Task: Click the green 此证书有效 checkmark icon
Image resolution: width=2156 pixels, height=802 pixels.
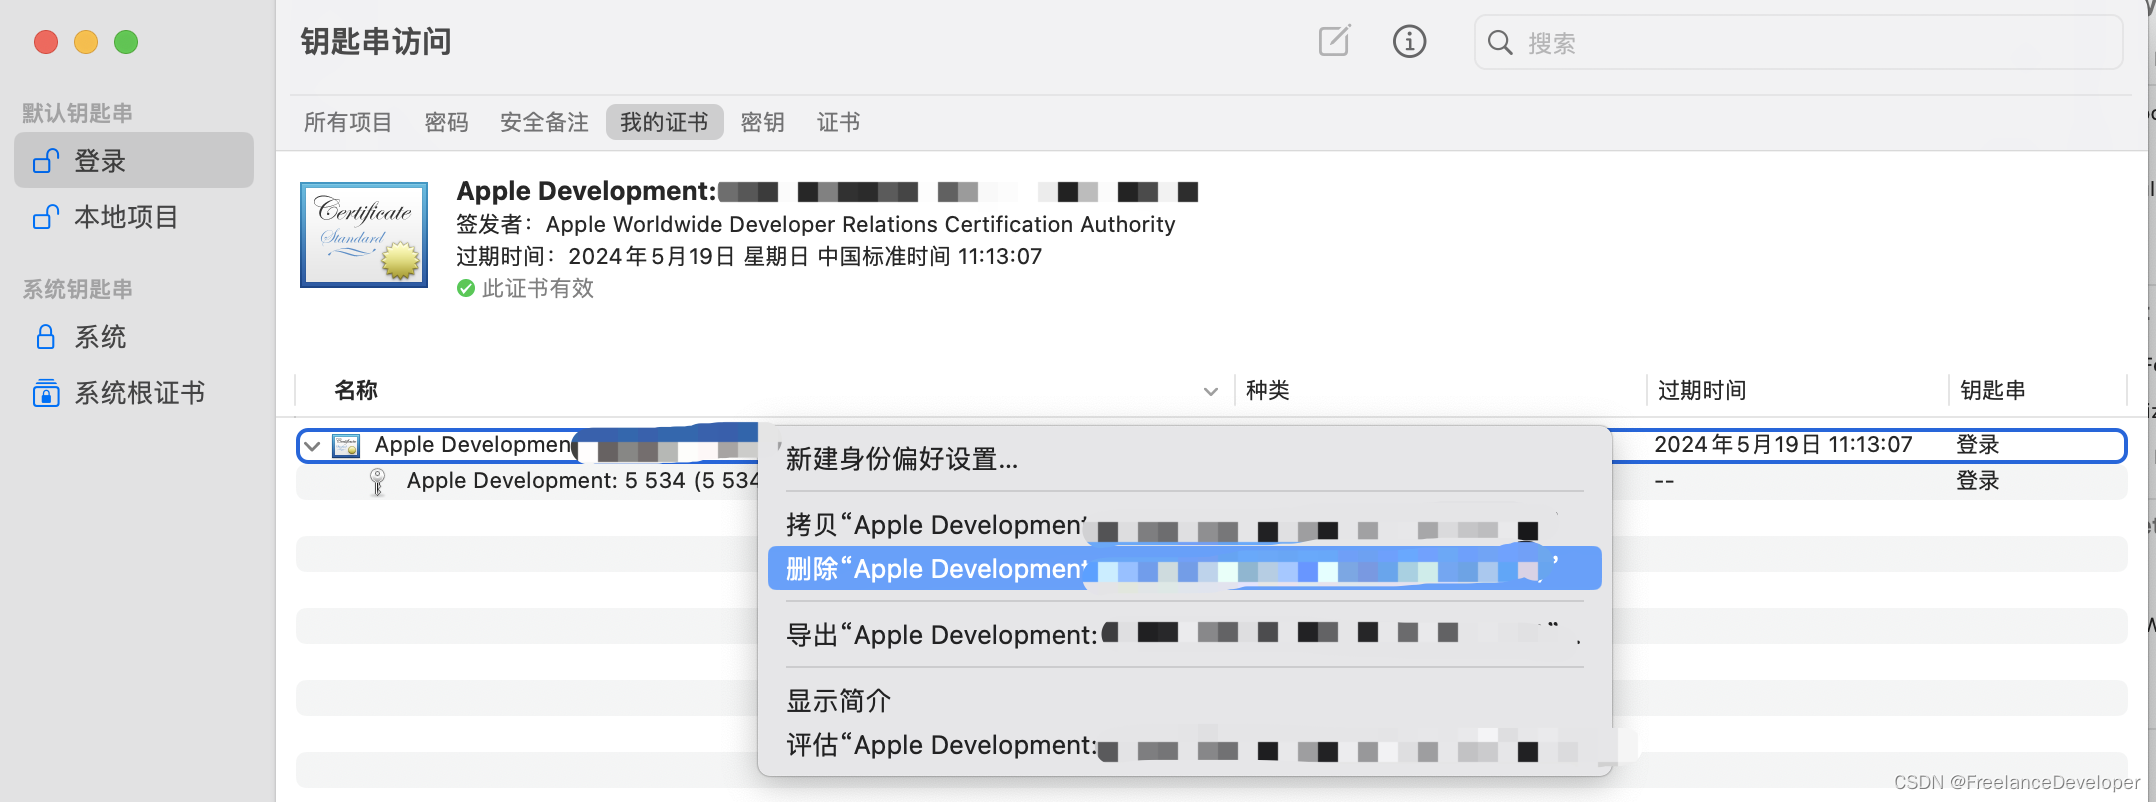Action: click(x=465, y=288)
